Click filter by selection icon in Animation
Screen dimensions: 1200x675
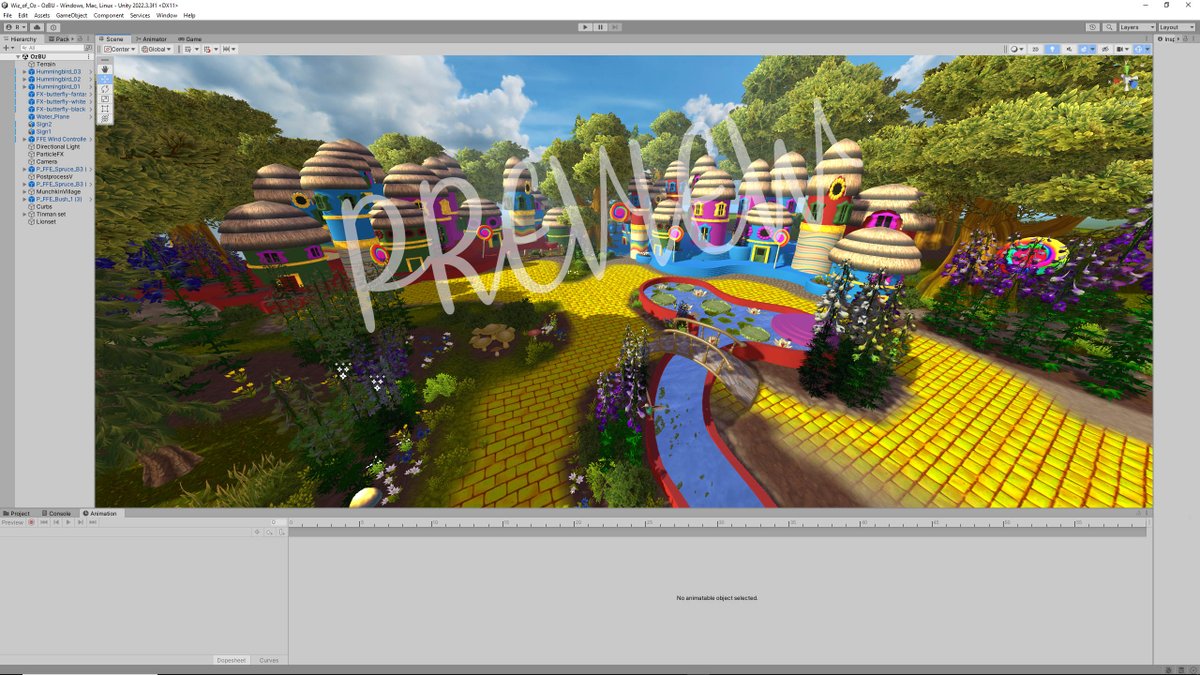pos(257,532)
